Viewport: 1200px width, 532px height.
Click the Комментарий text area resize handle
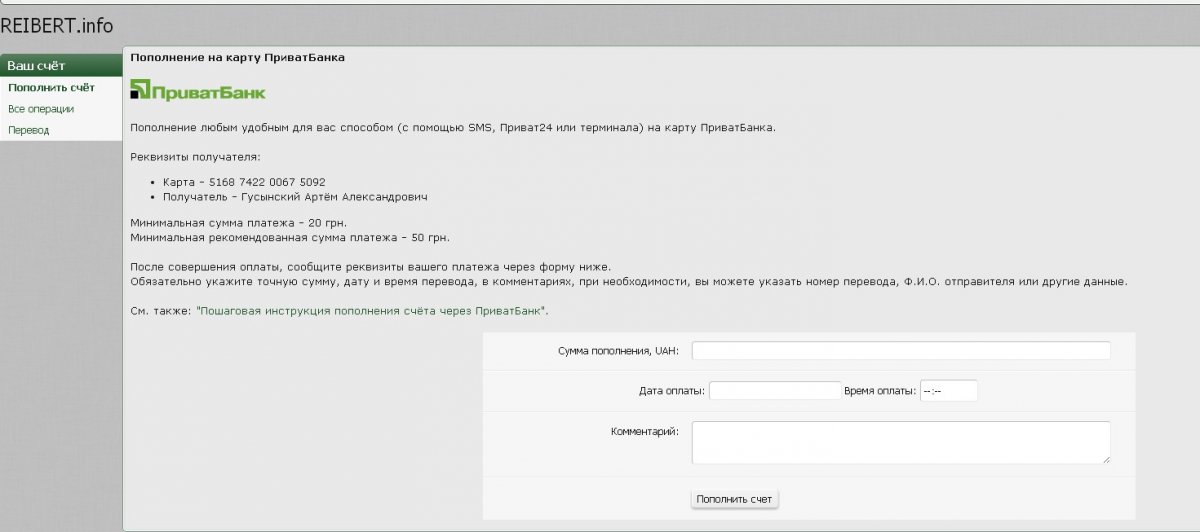(x=1106, y=459)
